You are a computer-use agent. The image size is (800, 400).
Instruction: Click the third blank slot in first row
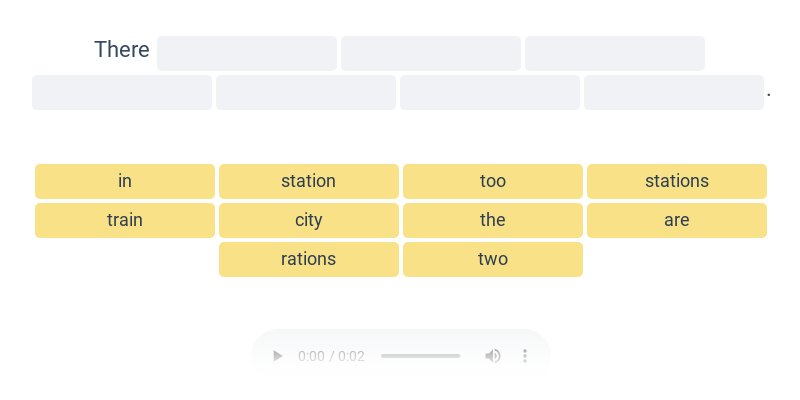click(x=615, y=53)
